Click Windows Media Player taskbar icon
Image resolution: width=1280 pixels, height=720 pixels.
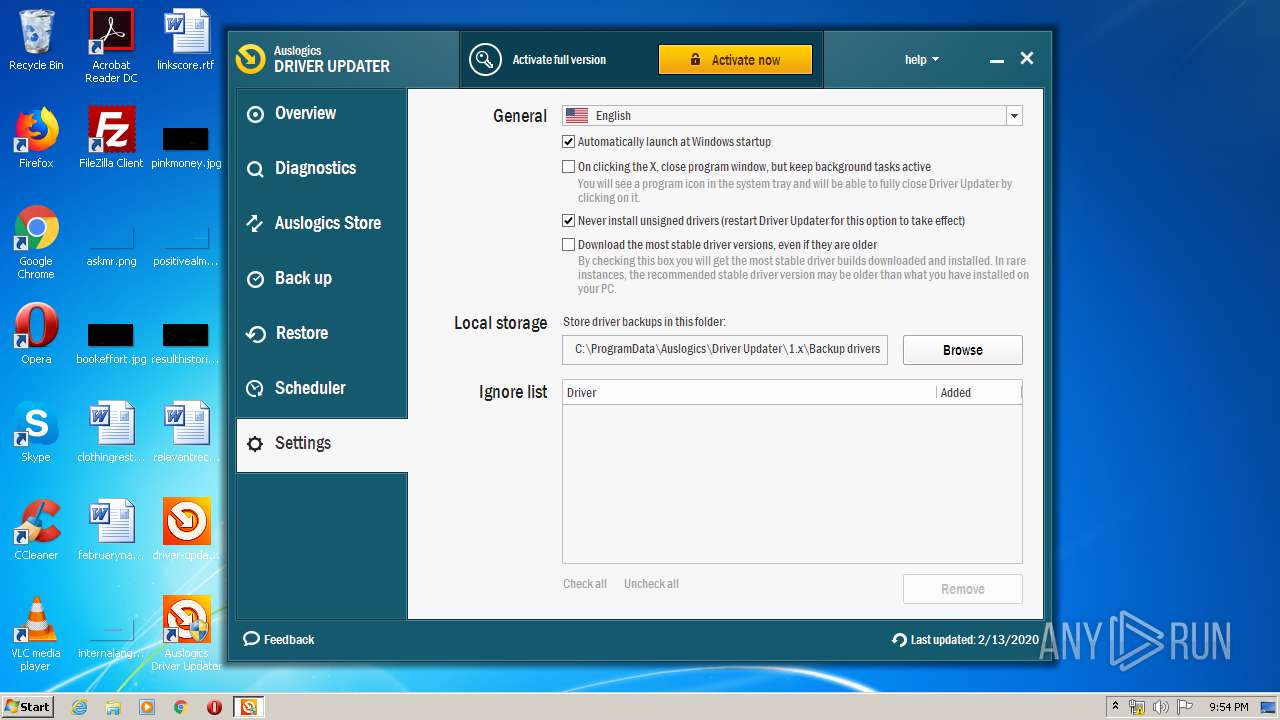147,707
